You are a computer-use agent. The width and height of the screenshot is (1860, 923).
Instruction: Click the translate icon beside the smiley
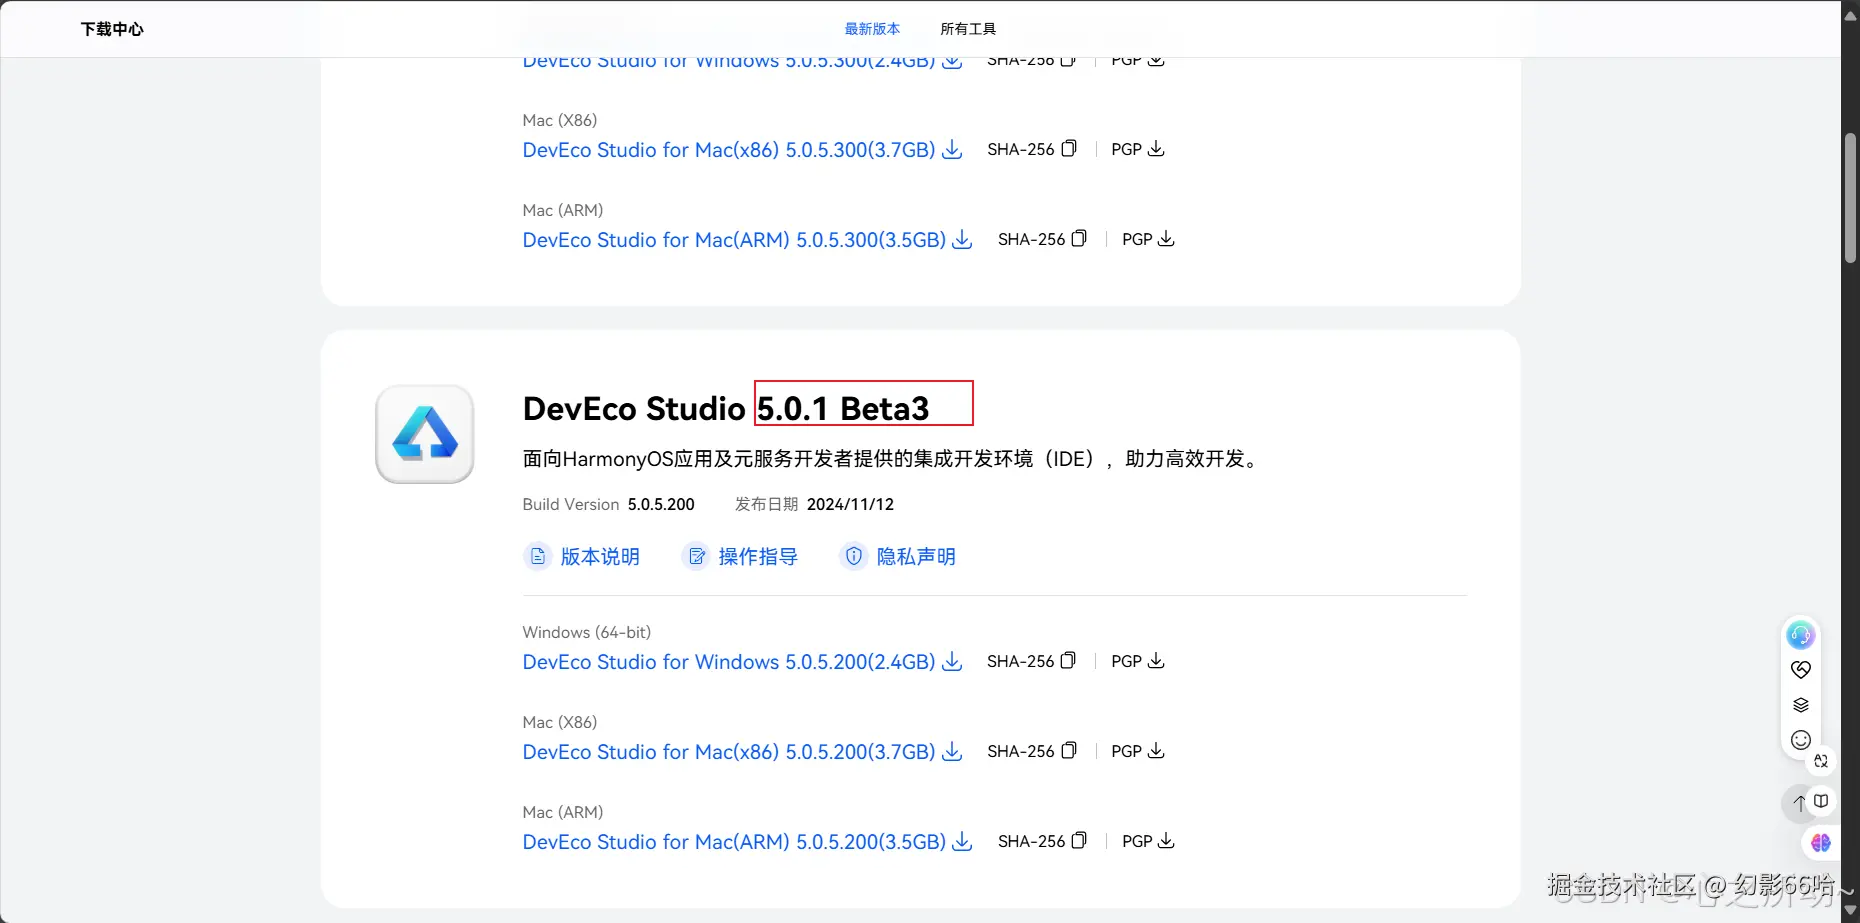1821,761
